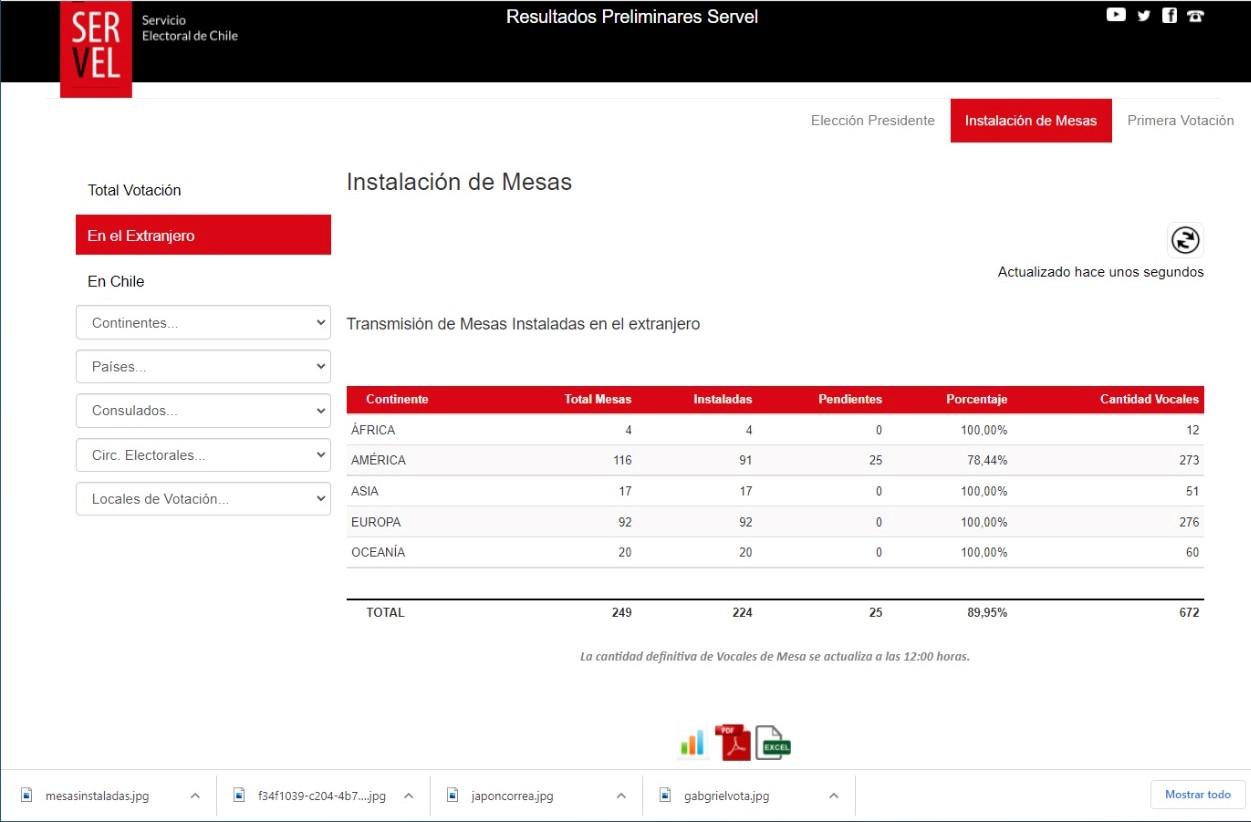
Task: Expand options for mesasinstaladas.jpg download
Action: (195, 796)
